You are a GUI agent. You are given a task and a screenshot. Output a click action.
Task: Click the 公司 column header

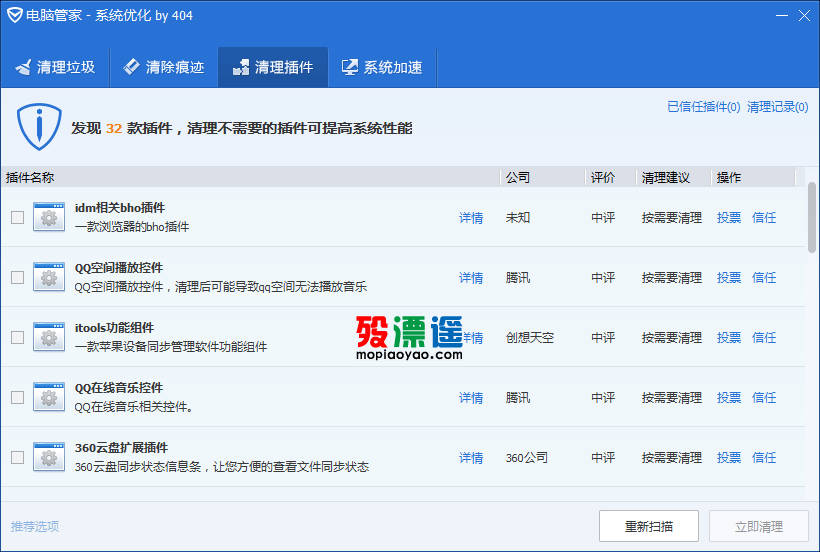(x=542, y=178)
